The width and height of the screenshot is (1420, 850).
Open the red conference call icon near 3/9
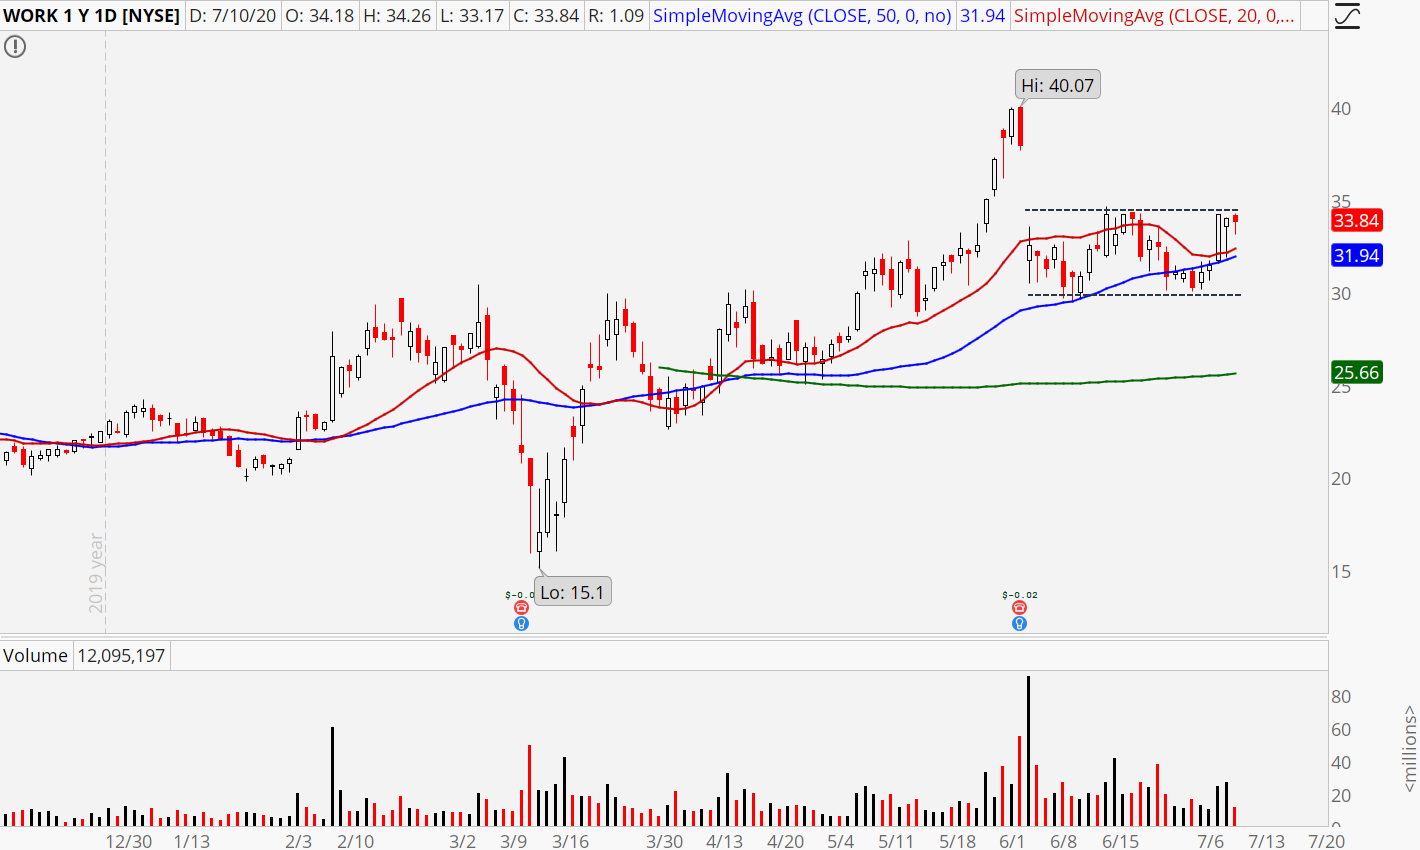[521, 608]
